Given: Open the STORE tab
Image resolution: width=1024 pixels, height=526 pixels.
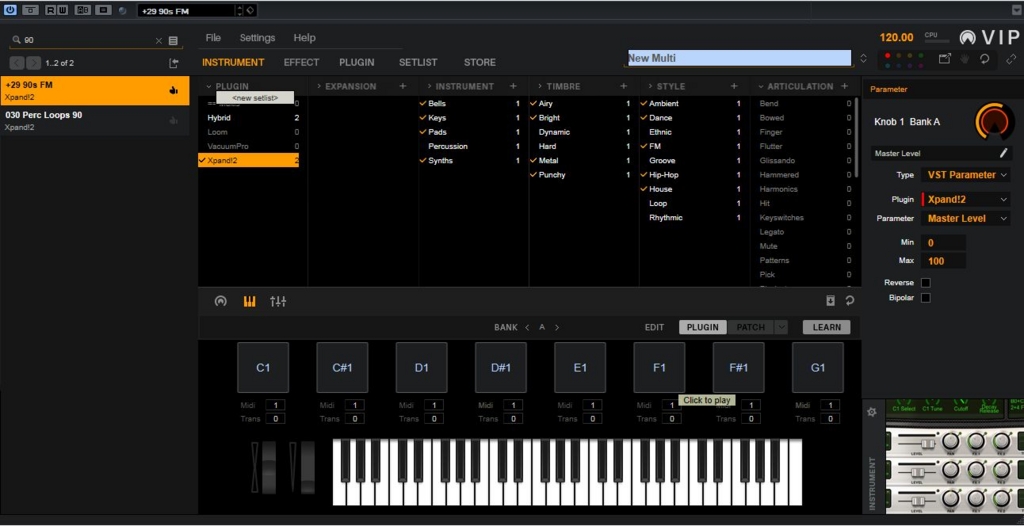Looking at the screenshot, I should pos(480,63).
